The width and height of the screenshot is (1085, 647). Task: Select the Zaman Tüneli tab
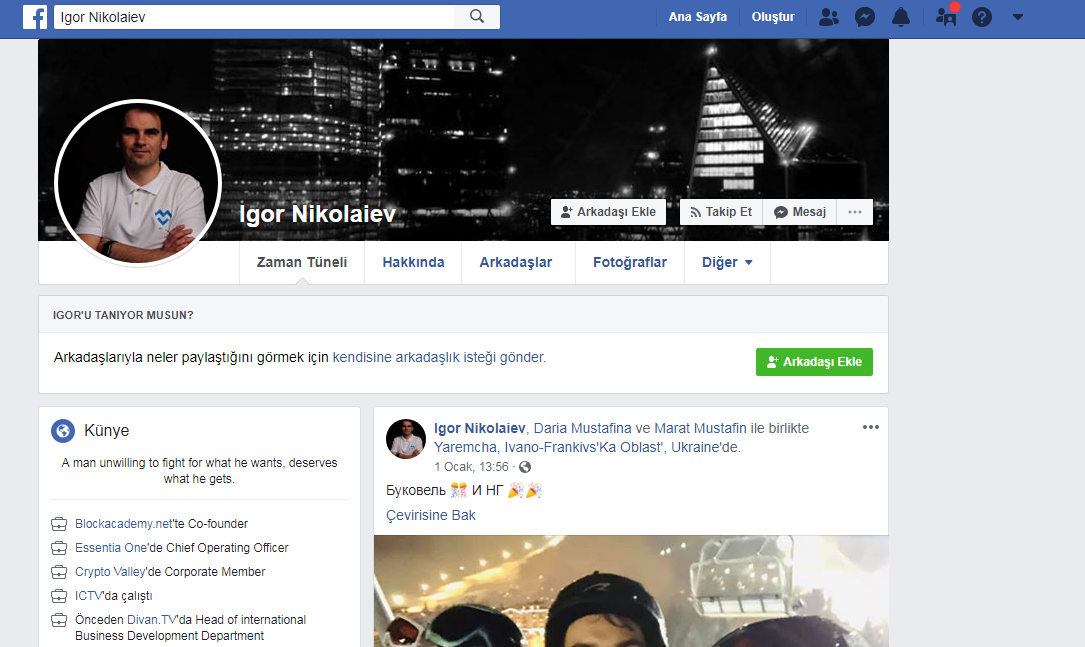pos(302,262)
